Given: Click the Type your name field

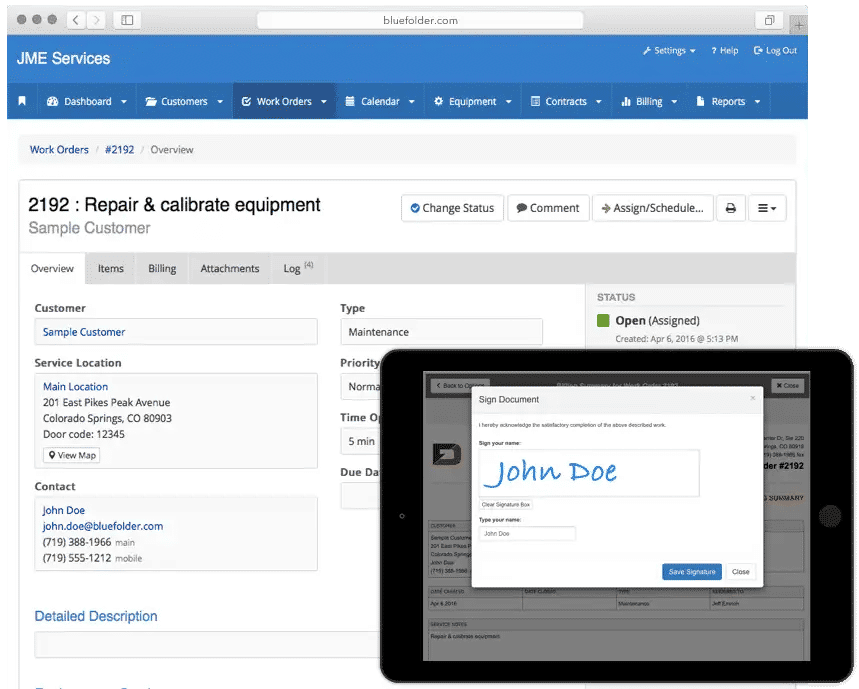Looking at the screenshot, I should 527,533.
